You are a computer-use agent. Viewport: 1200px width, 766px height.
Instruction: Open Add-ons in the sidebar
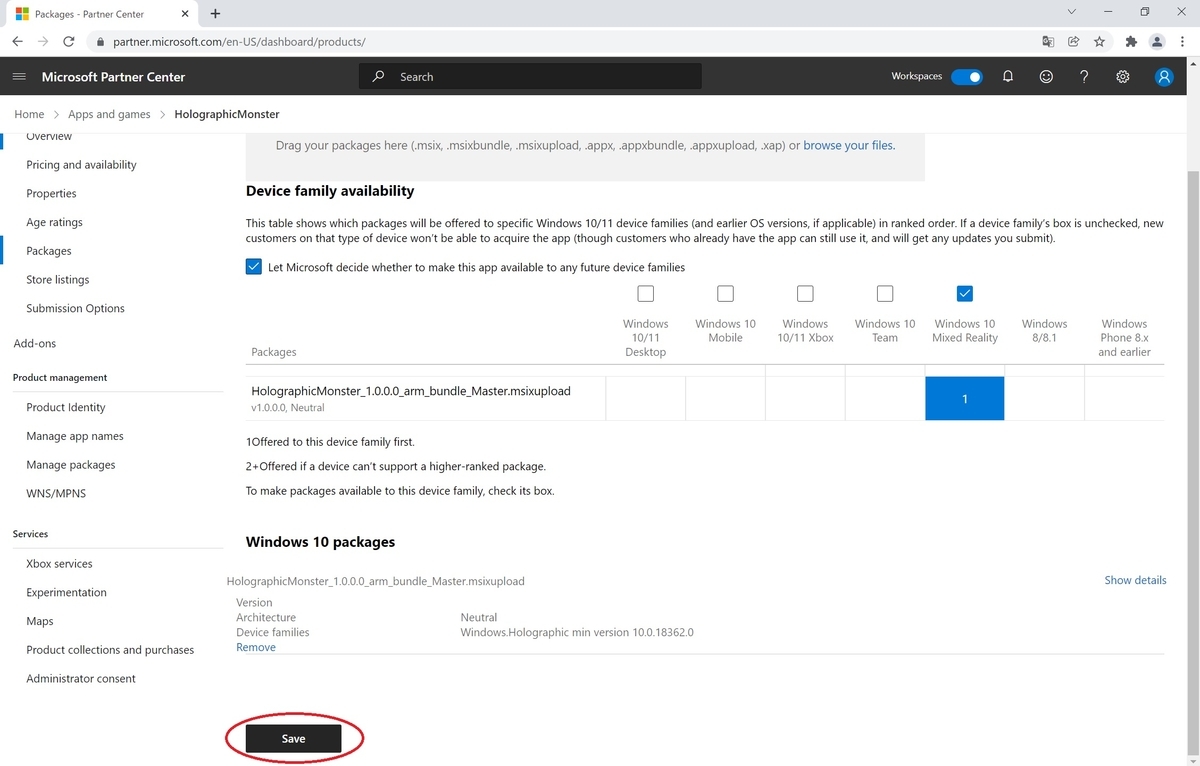click(35, 343)
